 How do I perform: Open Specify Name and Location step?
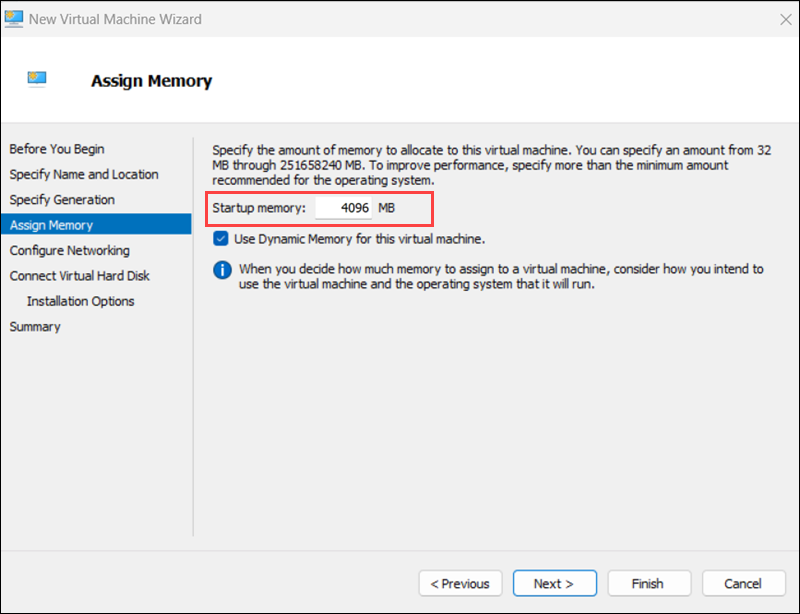click(84, 175)
